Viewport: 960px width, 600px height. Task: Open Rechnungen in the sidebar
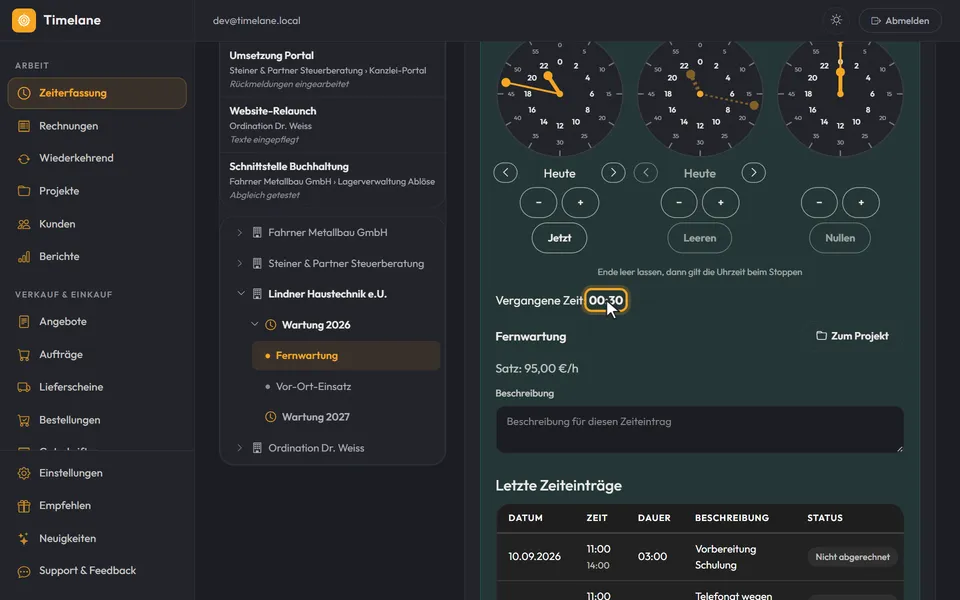(97, 126)
